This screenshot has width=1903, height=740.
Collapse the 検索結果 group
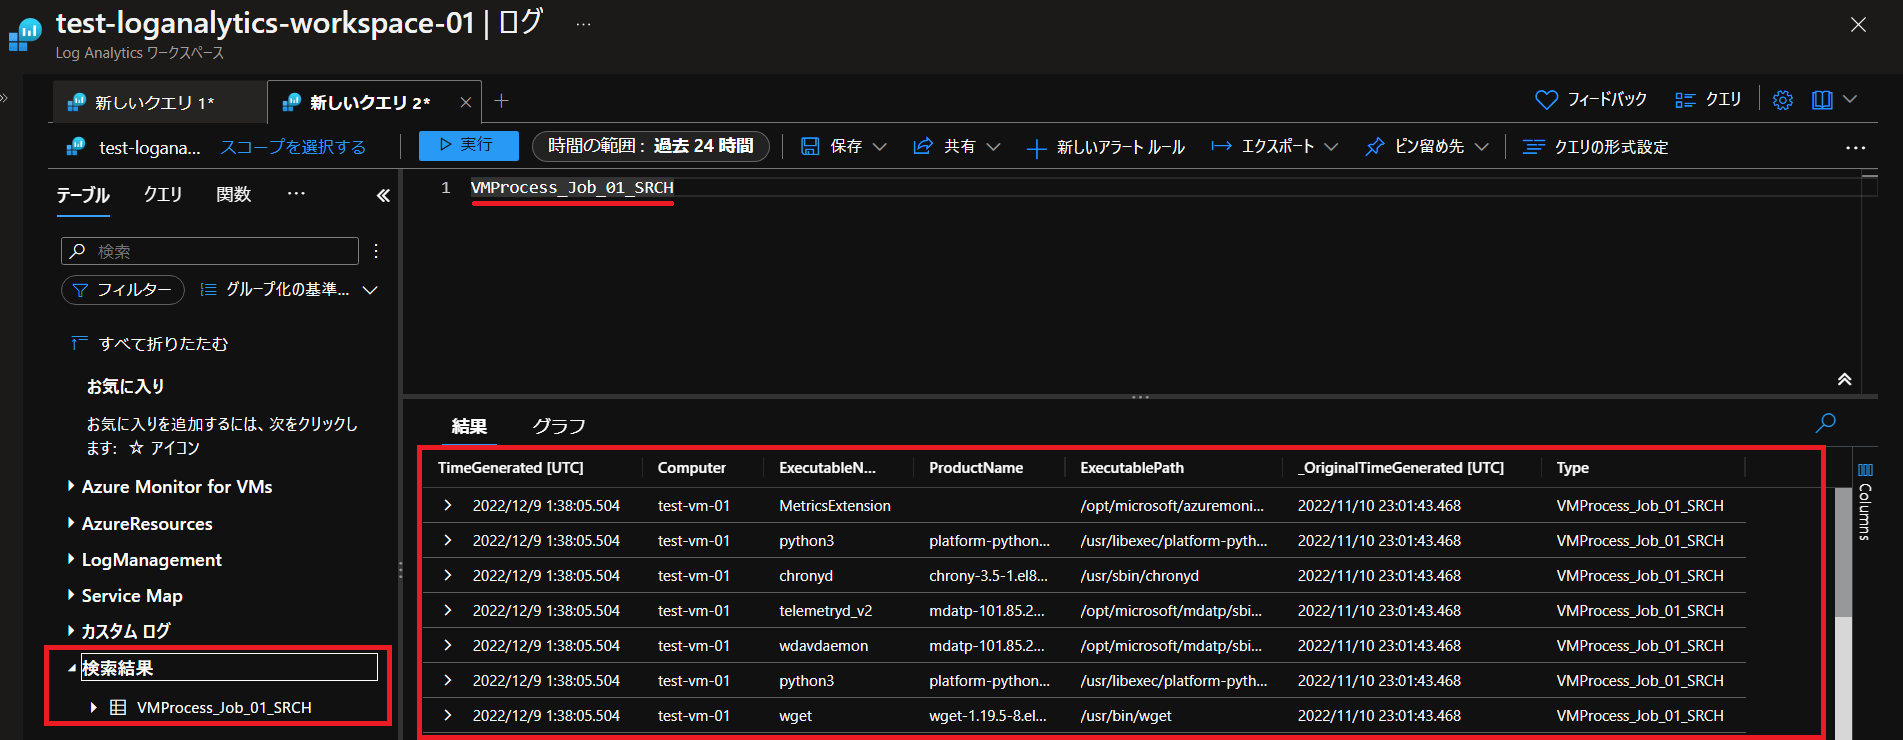coord(72,668)
